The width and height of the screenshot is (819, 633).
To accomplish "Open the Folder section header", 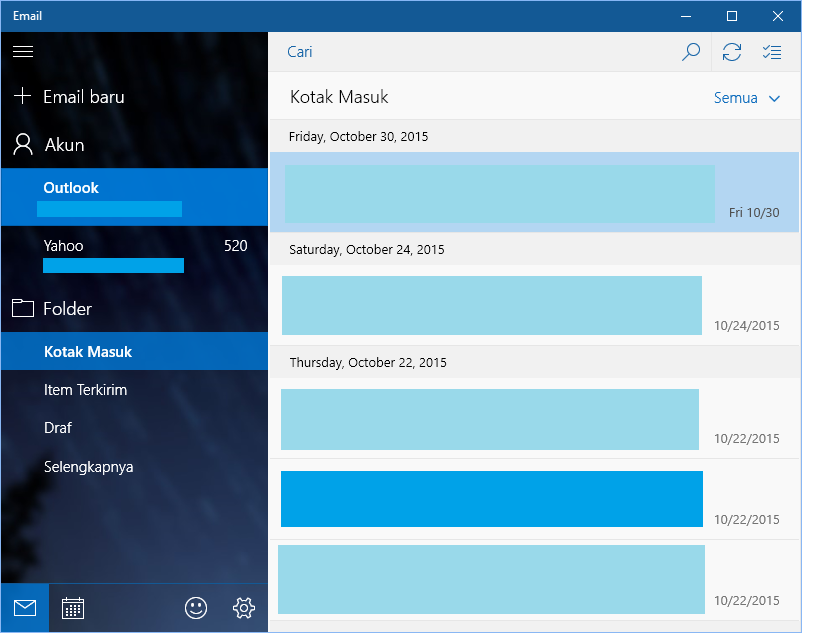I will point(67,309).
